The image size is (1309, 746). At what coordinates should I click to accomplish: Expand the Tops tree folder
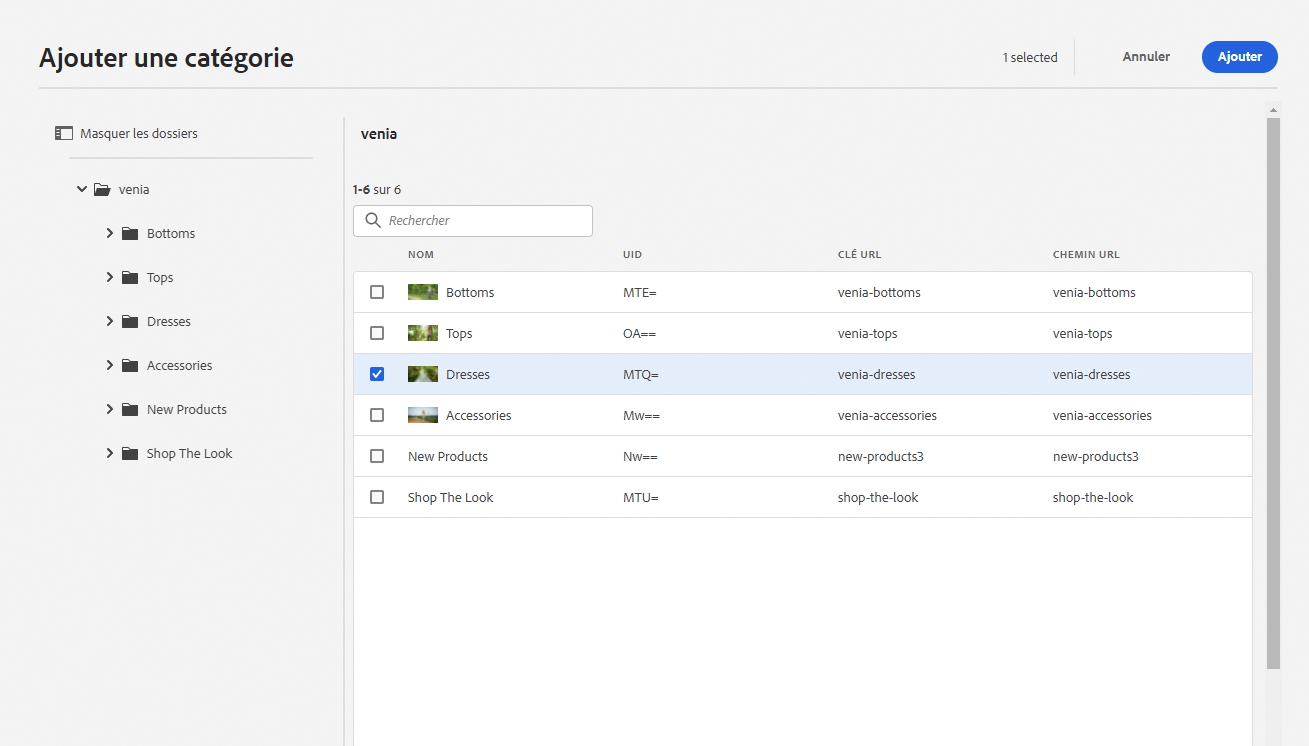(x=110, y=277)
